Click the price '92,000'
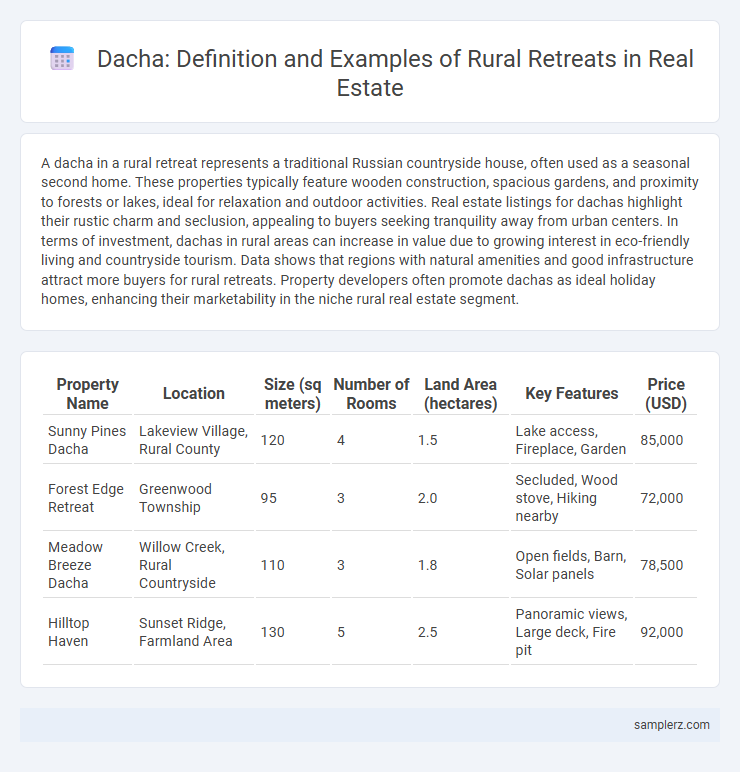Viewport: 740px width, 772px height. (661, 632)
